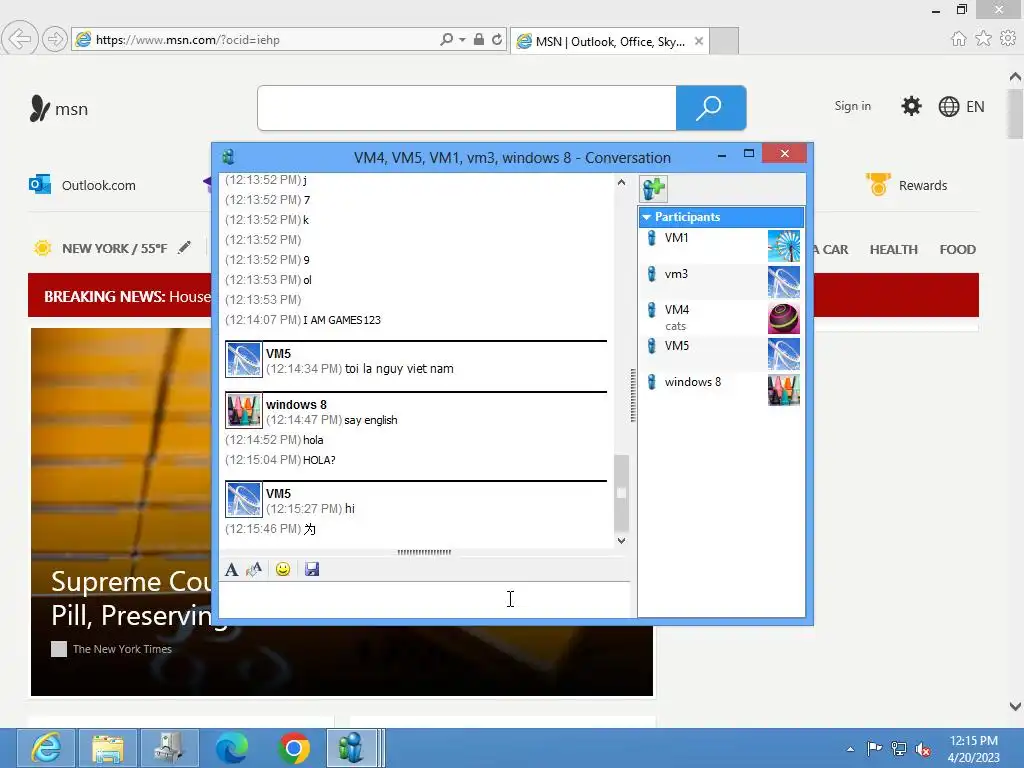This screenshot has height=768, width=1024.
Task: Click the MSN search magnifier button
Action: pyautogui.click(x=711, y=108)
